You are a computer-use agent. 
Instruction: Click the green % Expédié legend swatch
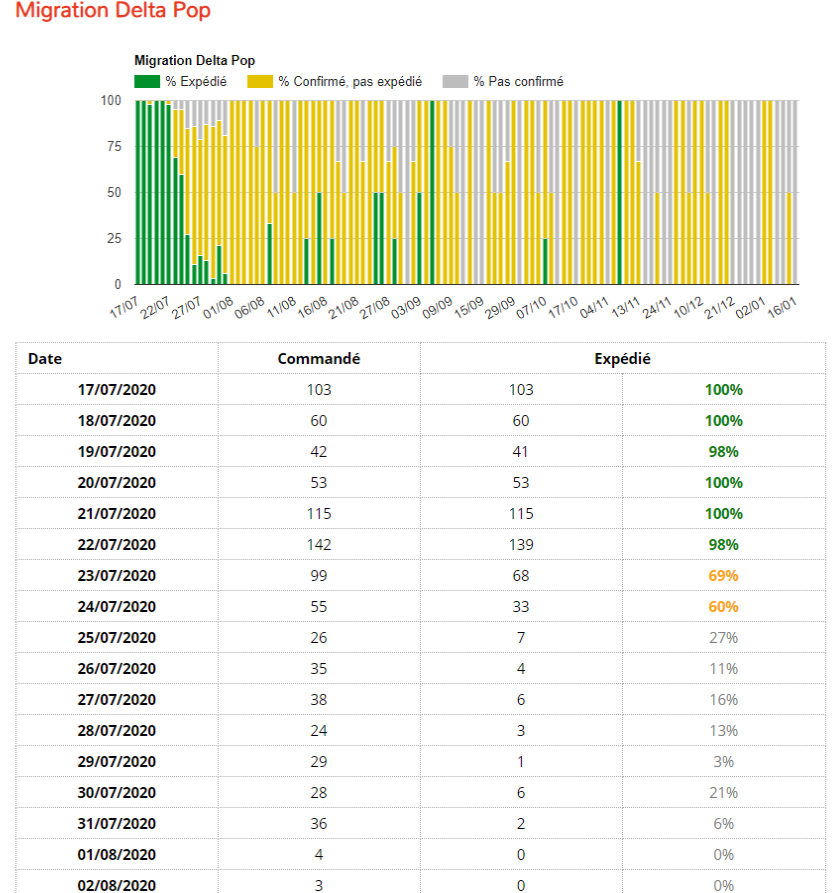tap(146, 81)
